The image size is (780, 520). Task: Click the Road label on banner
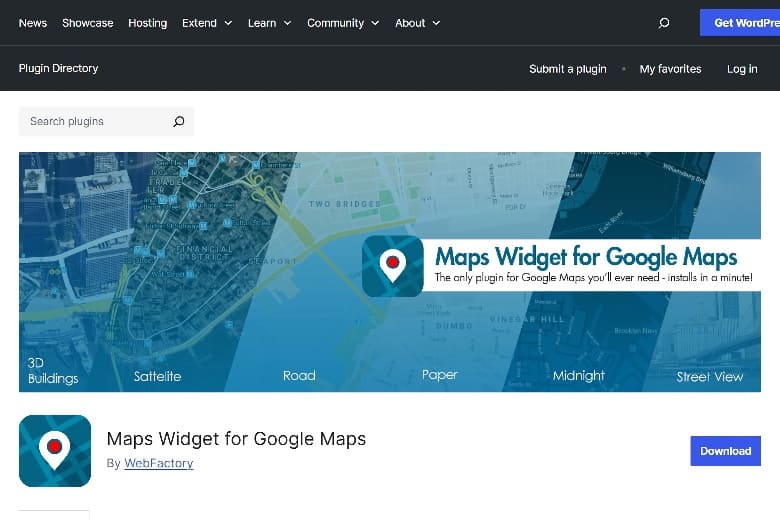(299, 375)
